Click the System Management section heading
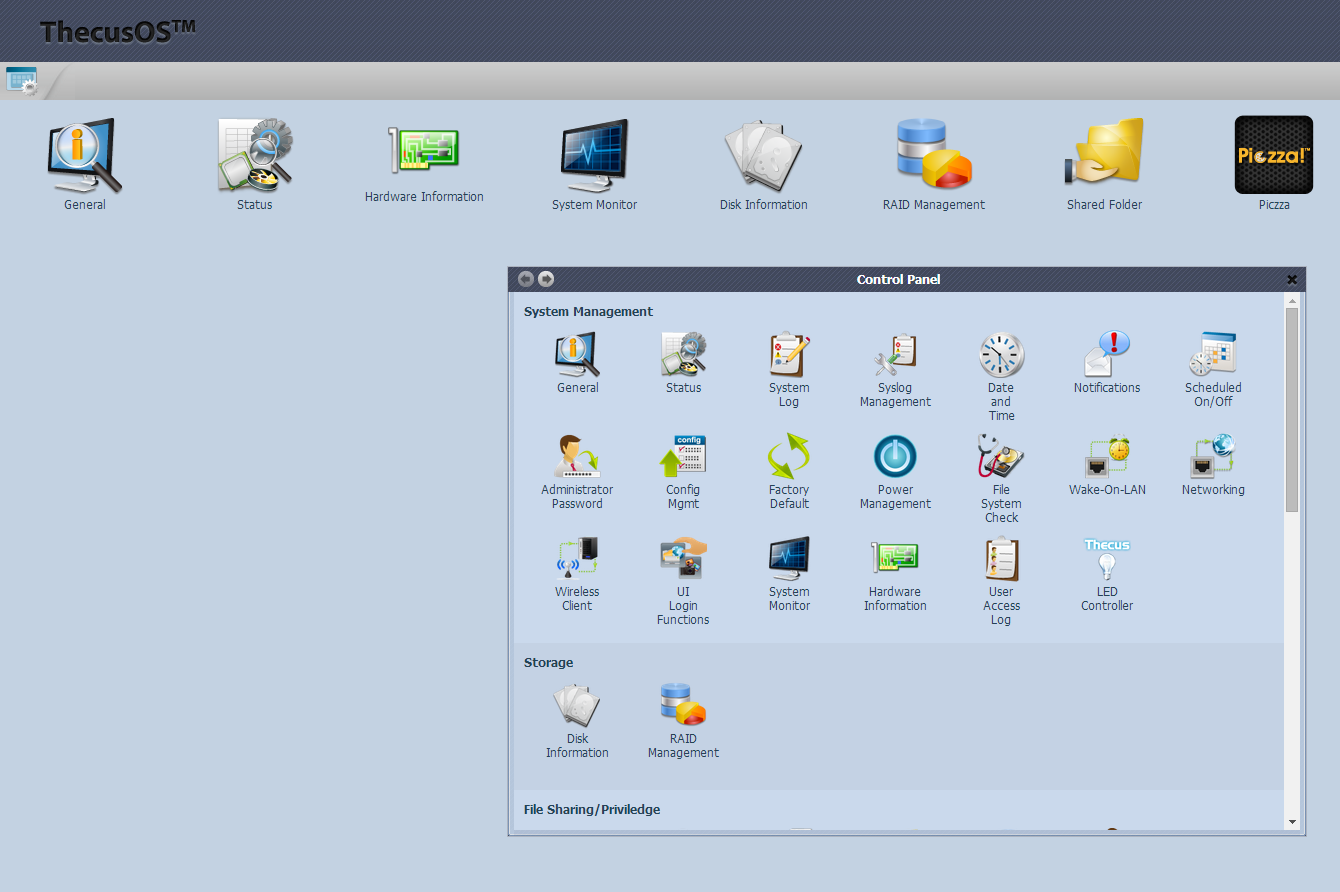1340x892 pixels. click(x=588, y=312)
